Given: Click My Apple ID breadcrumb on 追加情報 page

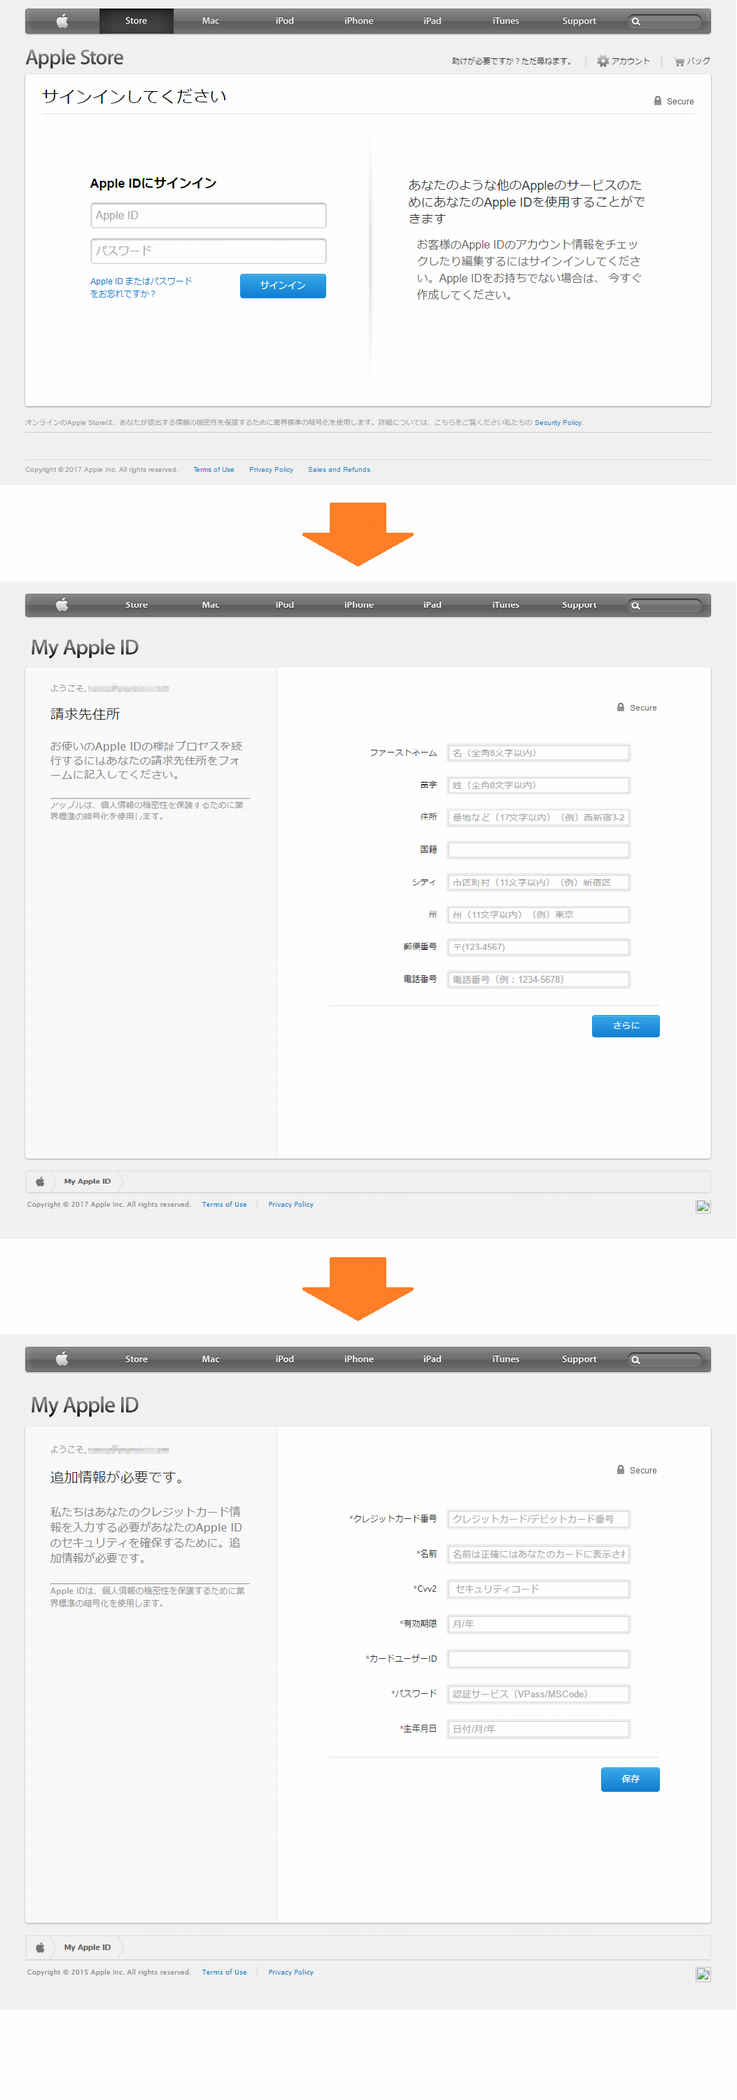Looking at the screenshot, I should [x=87, y=1947].
